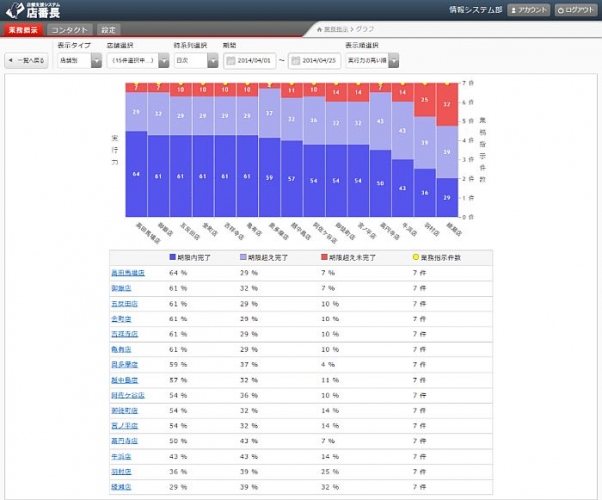Open the 表示順選択 dropdown

pos(372,61)
